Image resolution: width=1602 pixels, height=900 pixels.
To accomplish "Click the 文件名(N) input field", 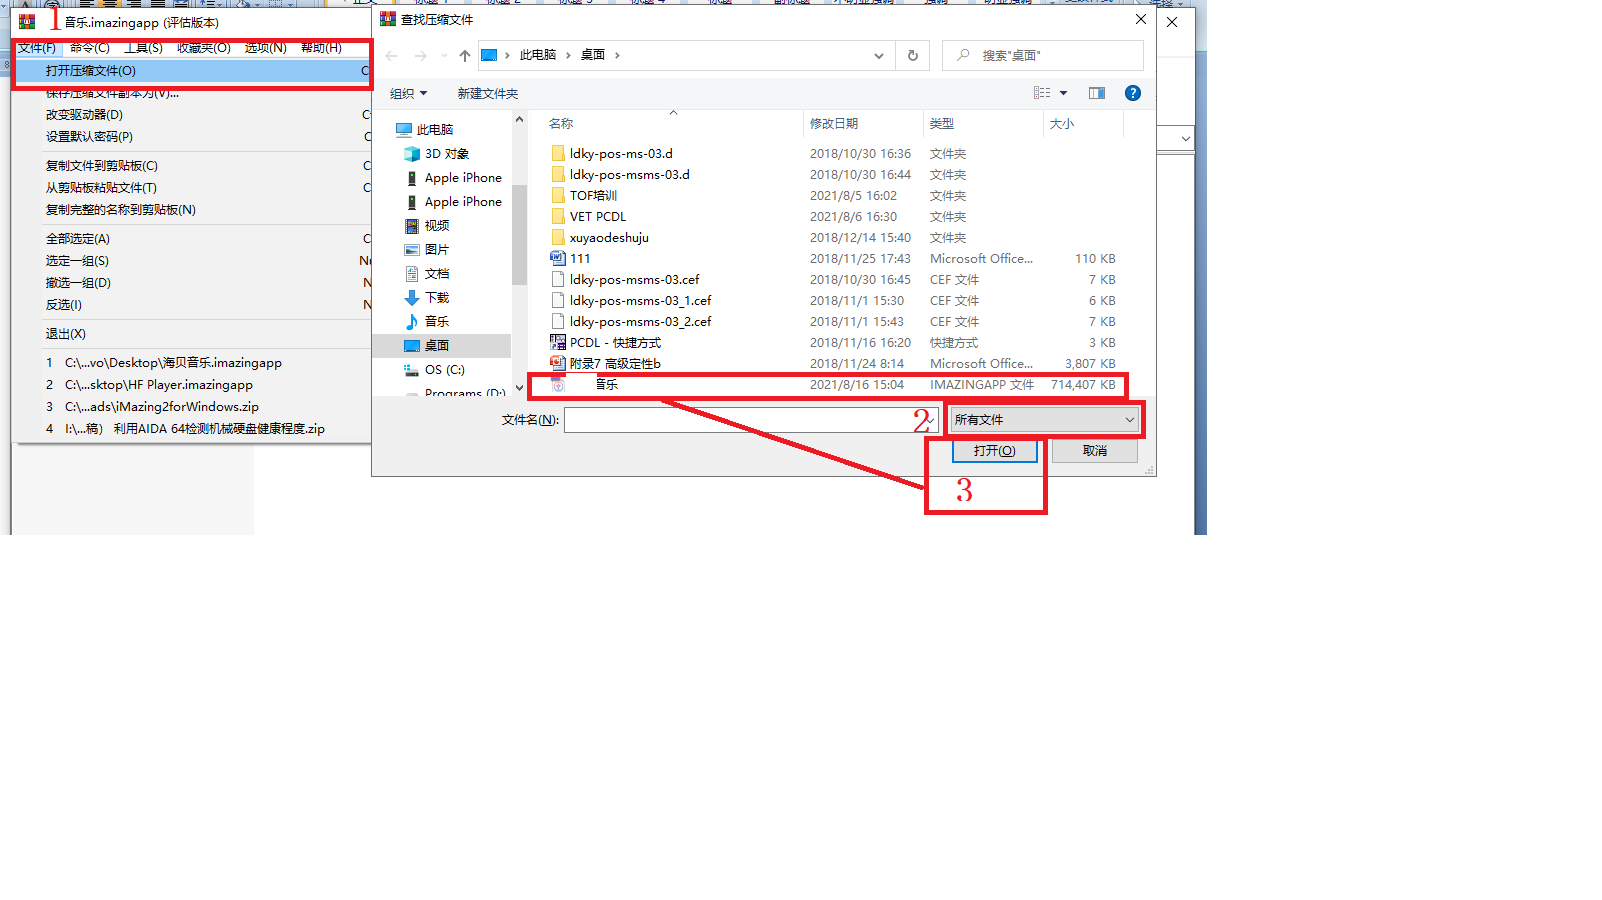I will pyautogui.click(x=751, y=420).
